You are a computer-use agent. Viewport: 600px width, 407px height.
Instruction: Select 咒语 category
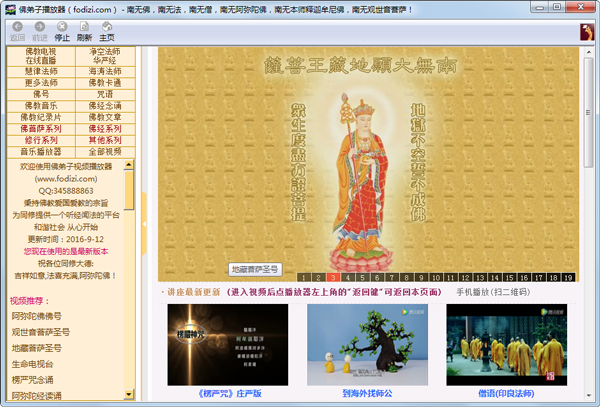coord(105,94)
